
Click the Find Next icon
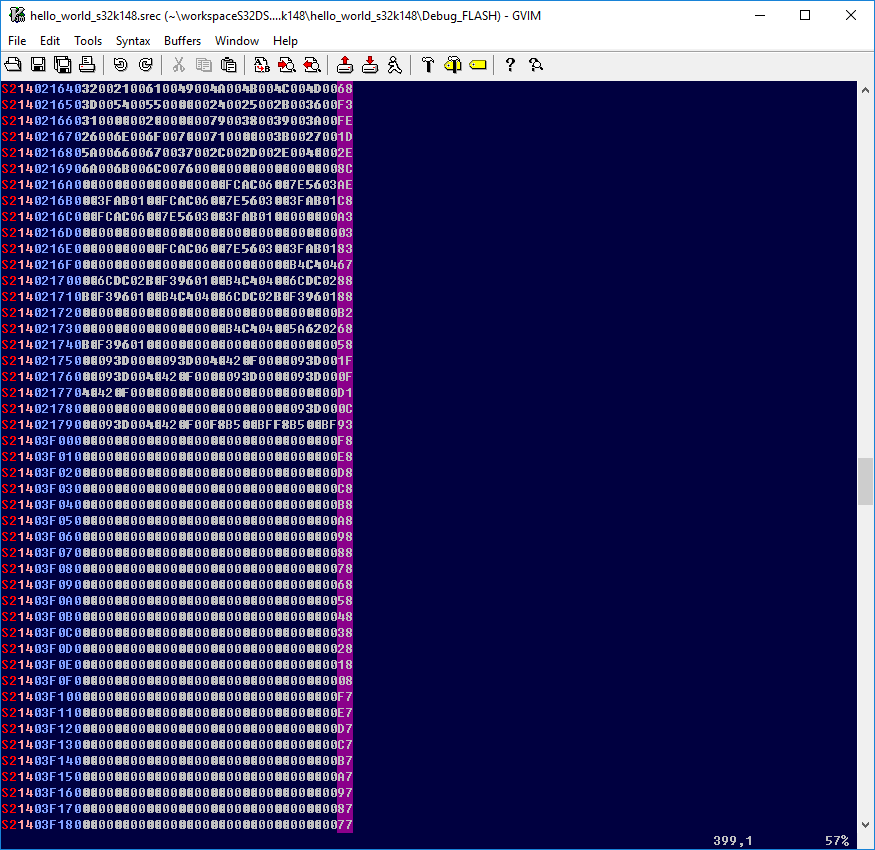click(x=287, y=65)
